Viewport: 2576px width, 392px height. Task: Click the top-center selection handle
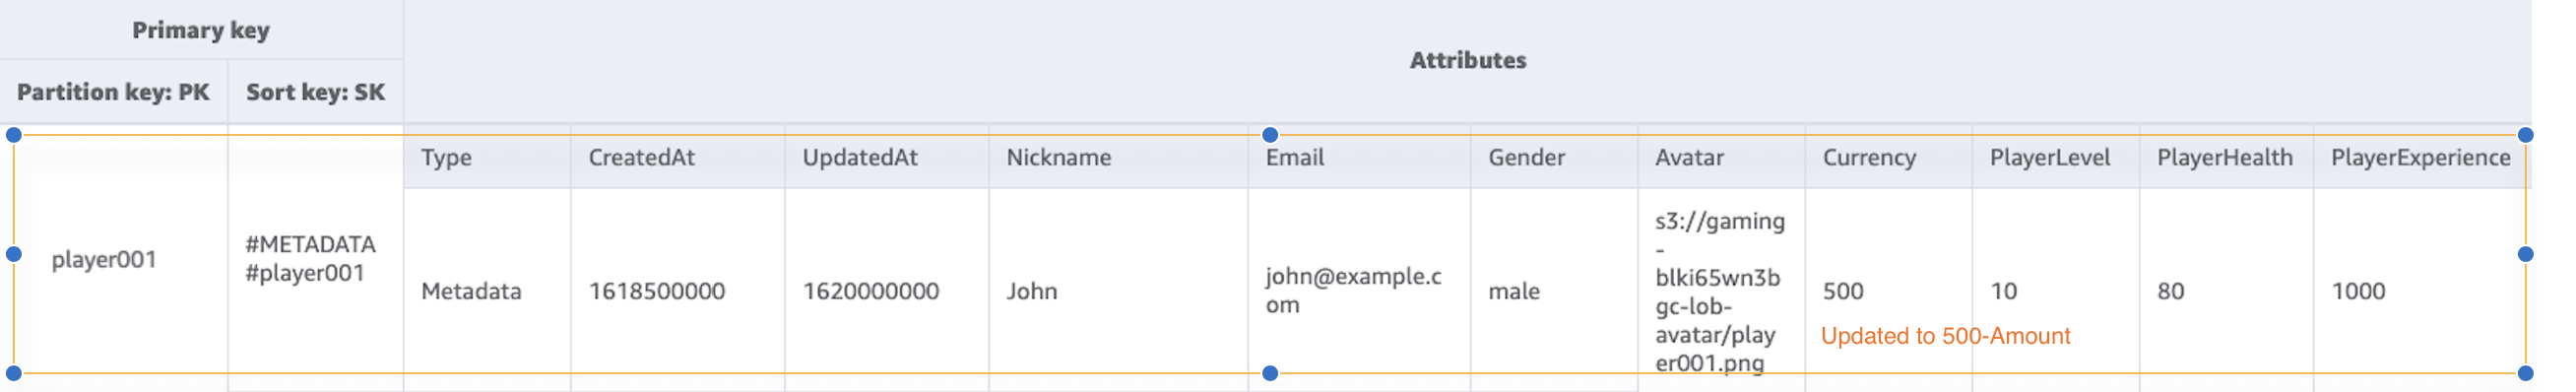point(1270,135)
